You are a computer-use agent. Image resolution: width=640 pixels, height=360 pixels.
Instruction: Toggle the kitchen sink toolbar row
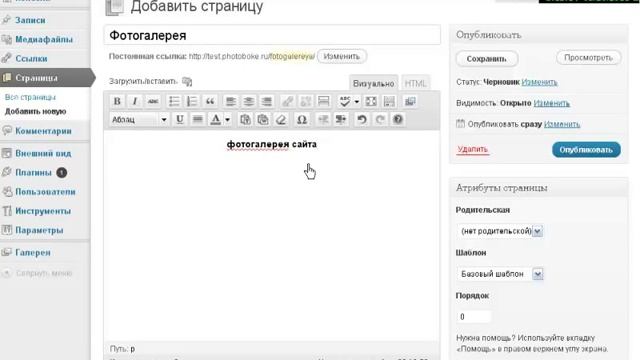[x=389, y=101]
